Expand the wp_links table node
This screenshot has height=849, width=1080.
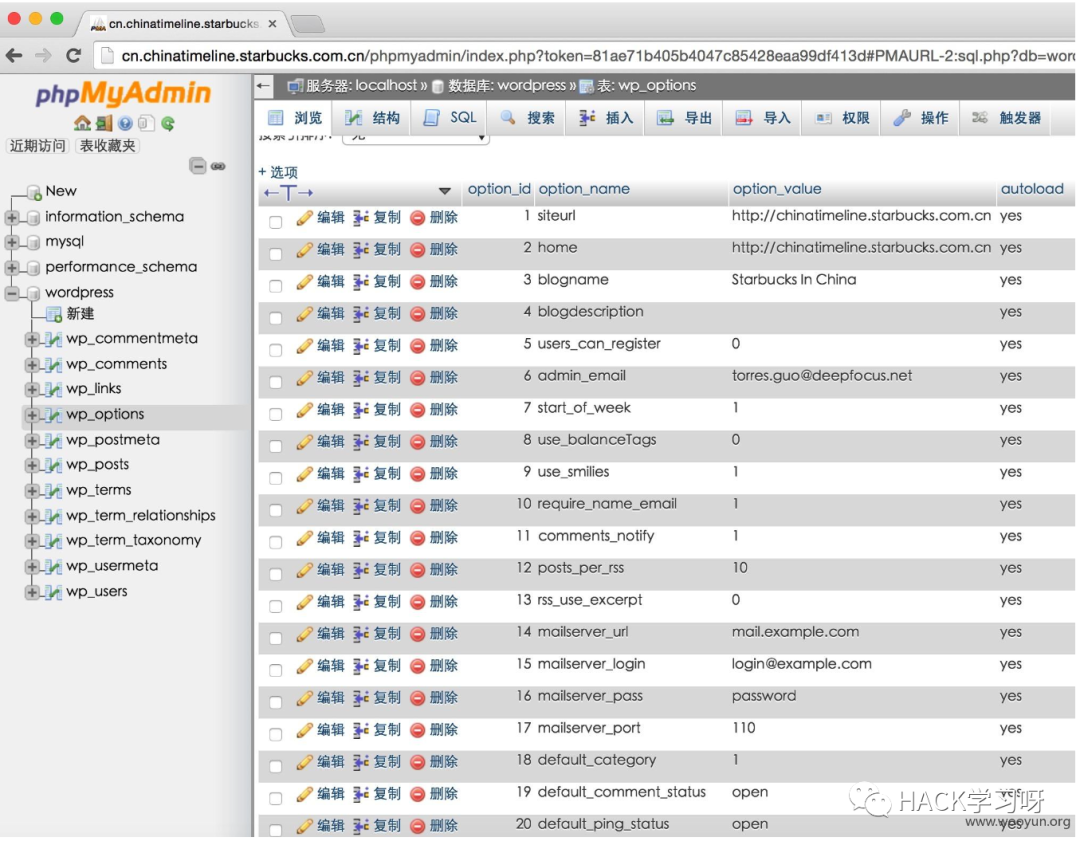[32, 389]
